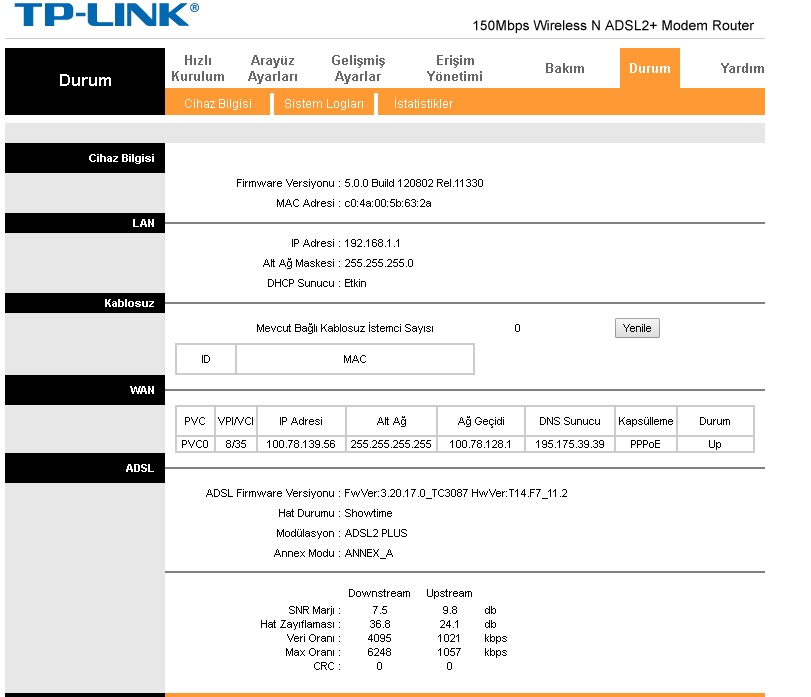Click the Hat Durumu value Showtime

pyautogui.click(x=368, y=513)
